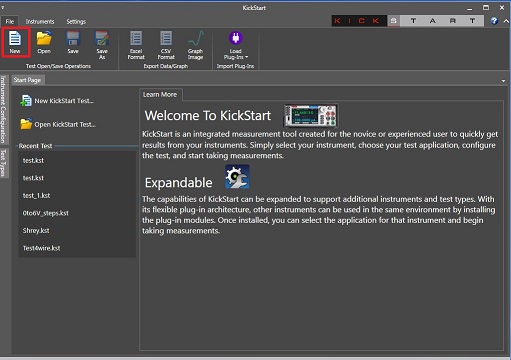The image size is (511, 360).
Task: Click the New test icon in ribbon
Action: 15,42
